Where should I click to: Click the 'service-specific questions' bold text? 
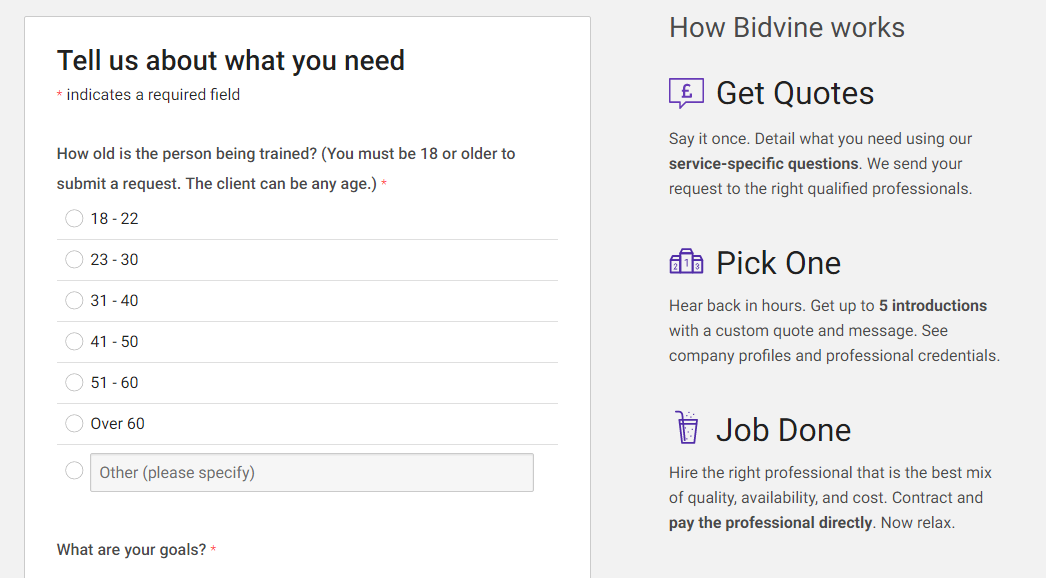(763, 164)
